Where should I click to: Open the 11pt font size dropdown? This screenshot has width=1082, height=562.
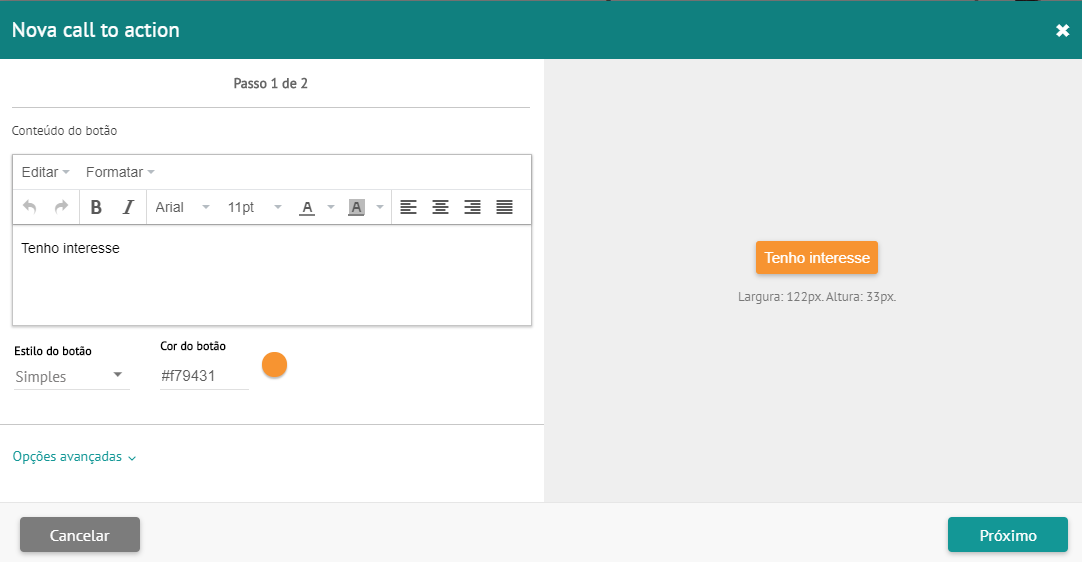[255, 207]
